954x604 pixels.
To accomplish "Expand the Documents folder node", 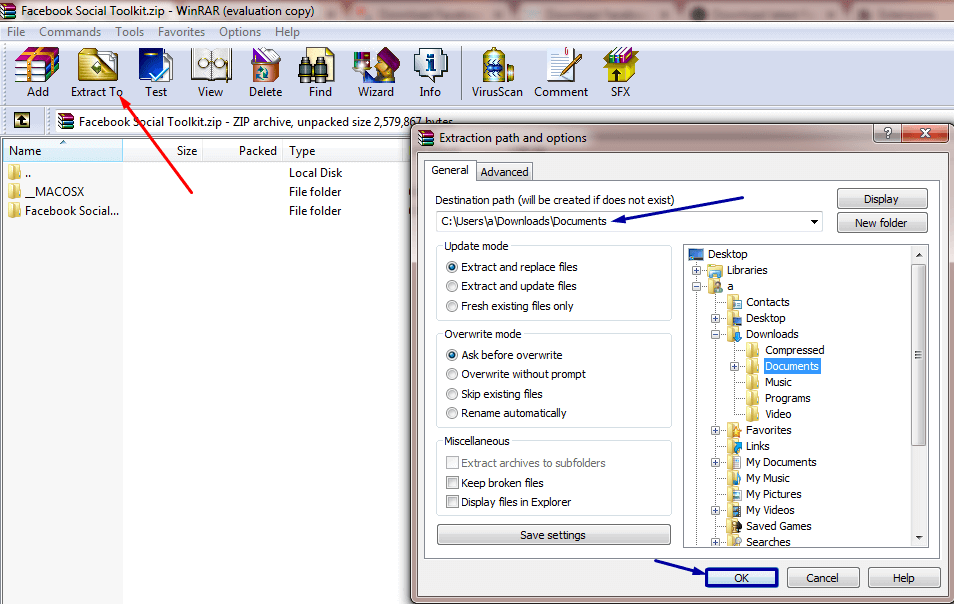I will click(x=734, y=366).
